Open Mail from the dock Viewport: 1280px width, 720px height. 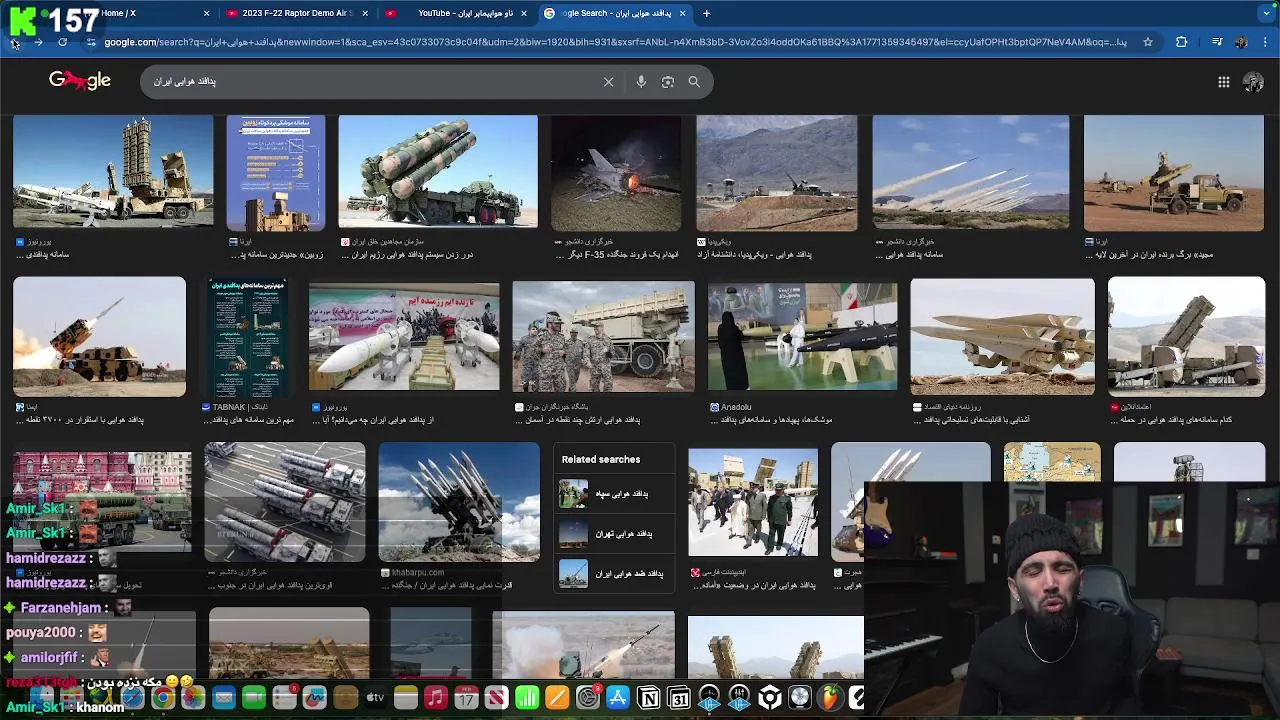click(224, 698)
